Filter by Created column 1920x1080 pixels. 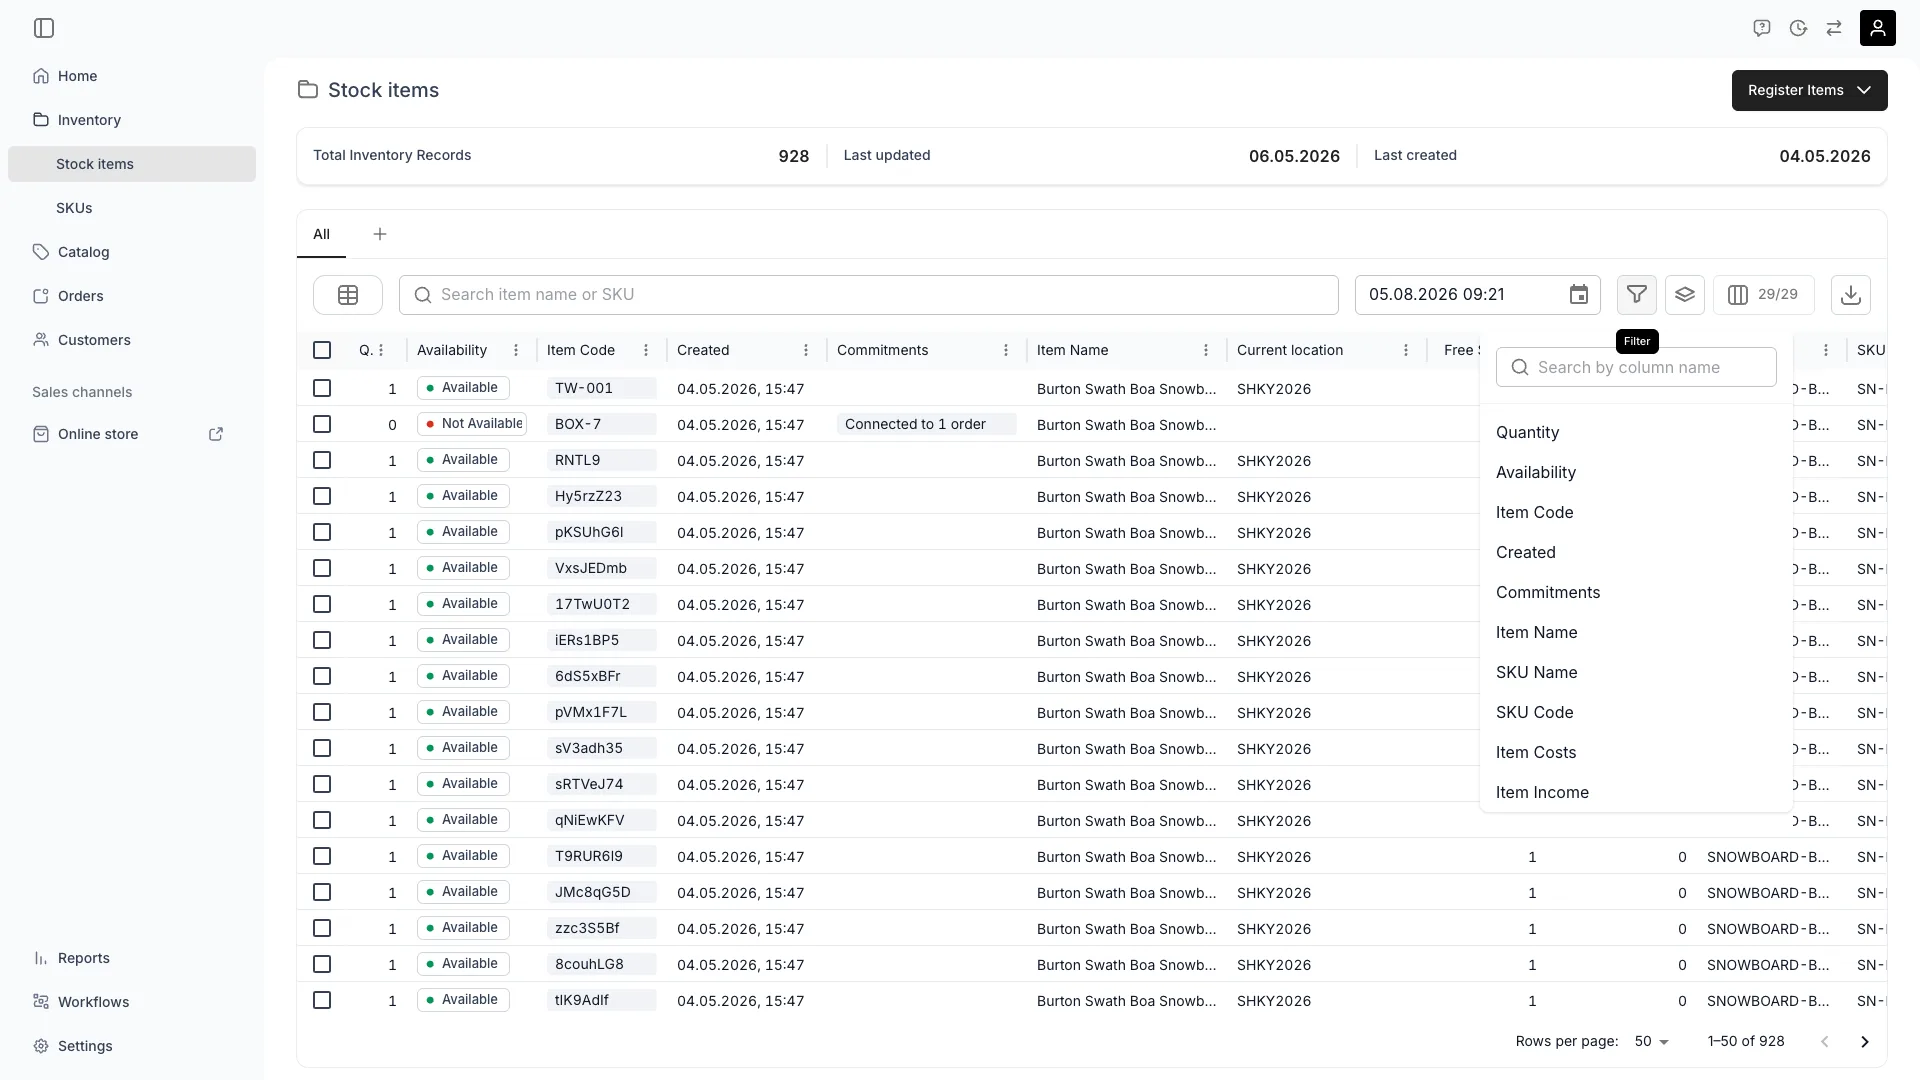pos(1636,552)
